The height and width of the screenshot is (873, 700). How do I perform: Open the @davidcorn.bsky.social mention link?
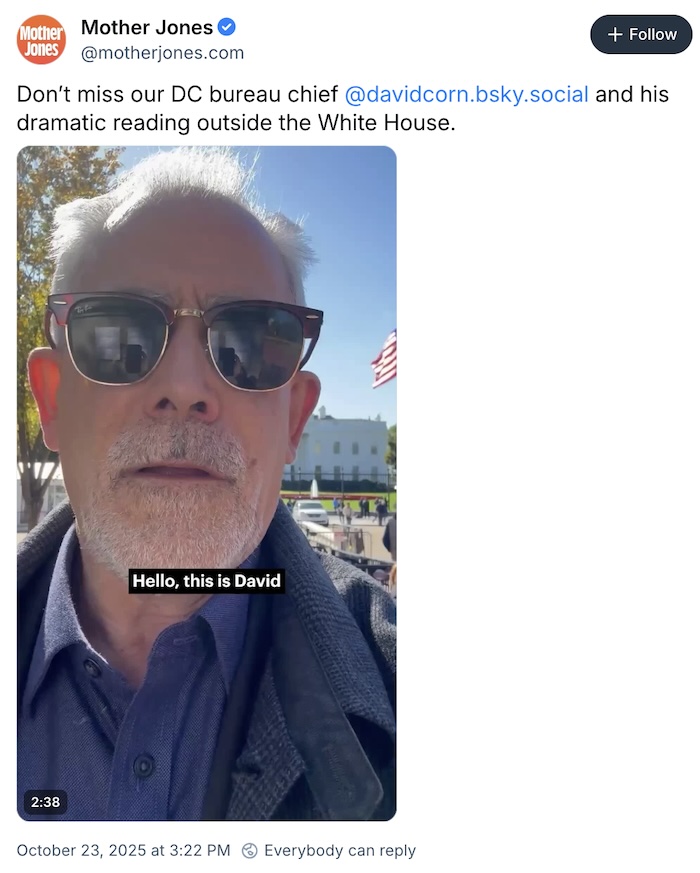466,94
